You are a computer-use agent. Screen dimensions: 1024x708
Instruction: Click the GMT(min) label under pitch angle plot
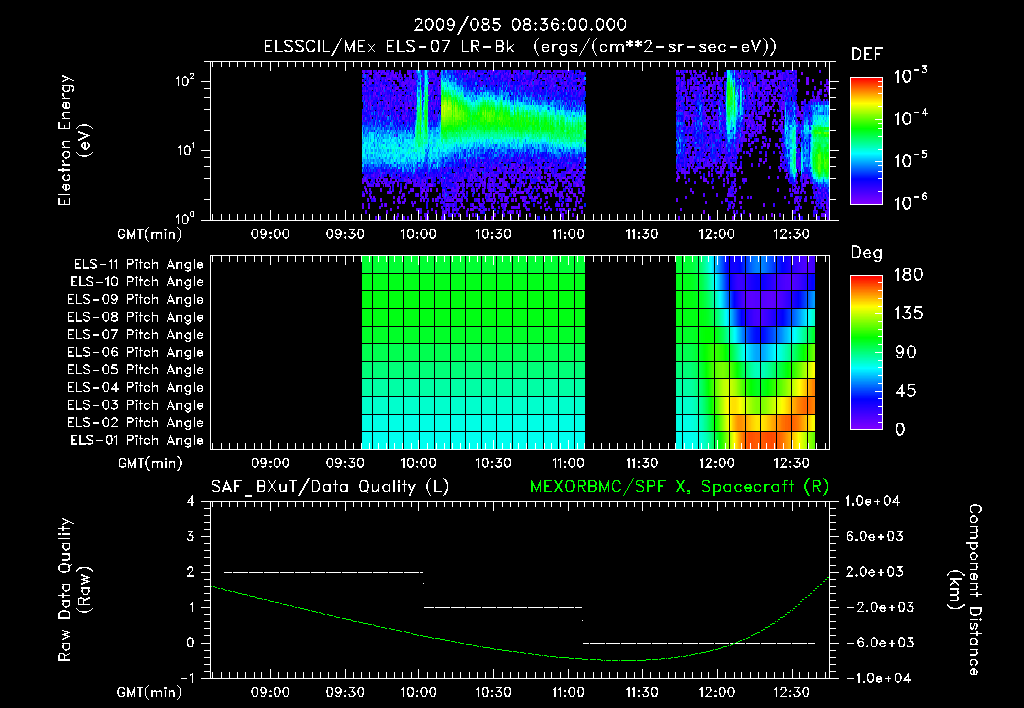point(150,464)
